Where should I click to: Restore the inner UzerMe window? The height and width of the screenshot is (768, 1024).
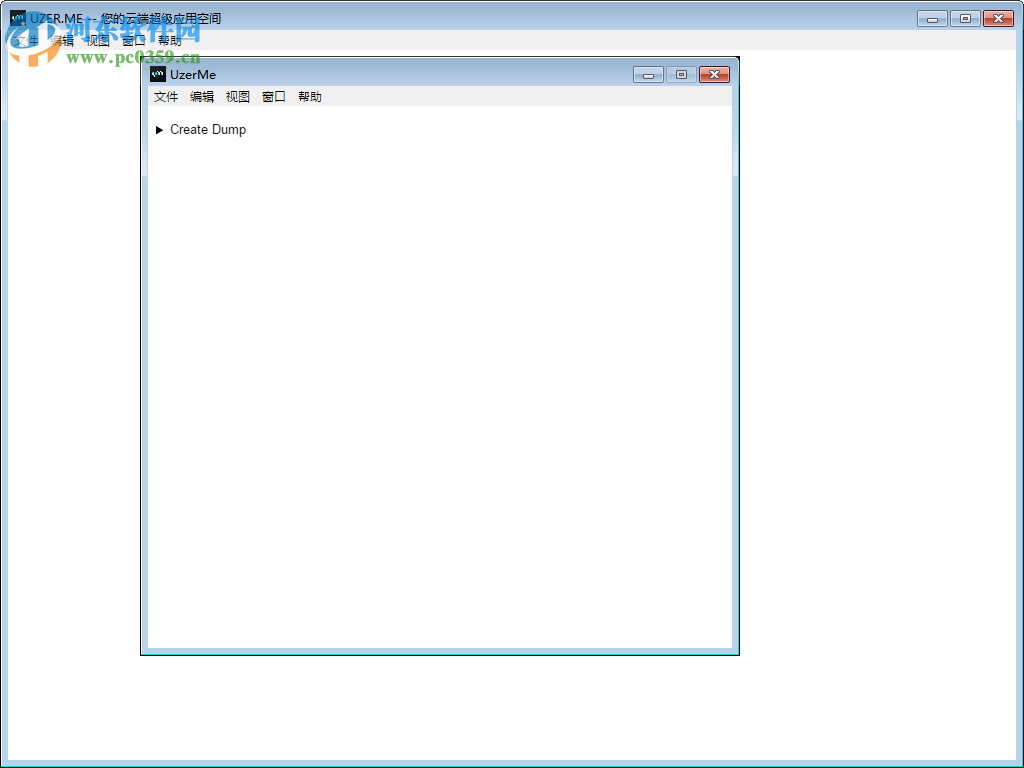681,74
